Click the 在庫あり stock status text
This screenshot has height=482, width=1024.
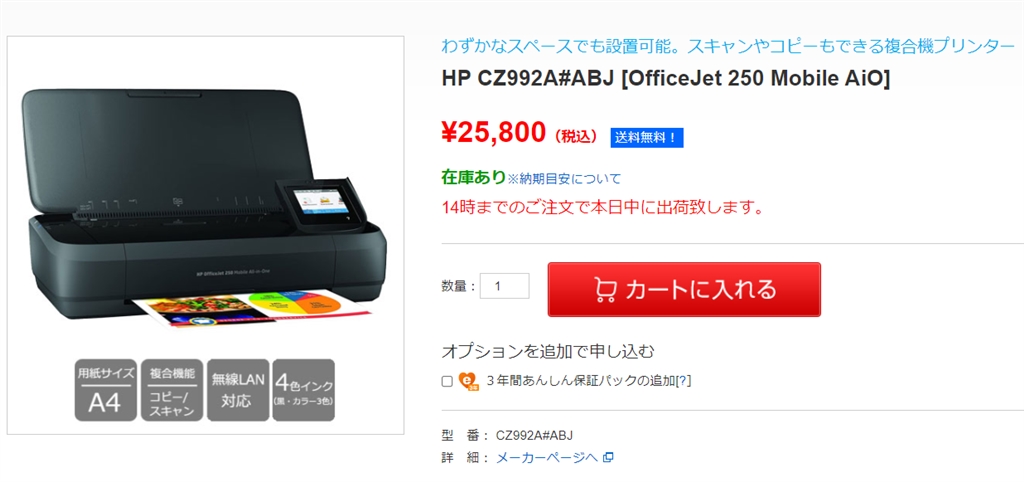click(473, 177)
